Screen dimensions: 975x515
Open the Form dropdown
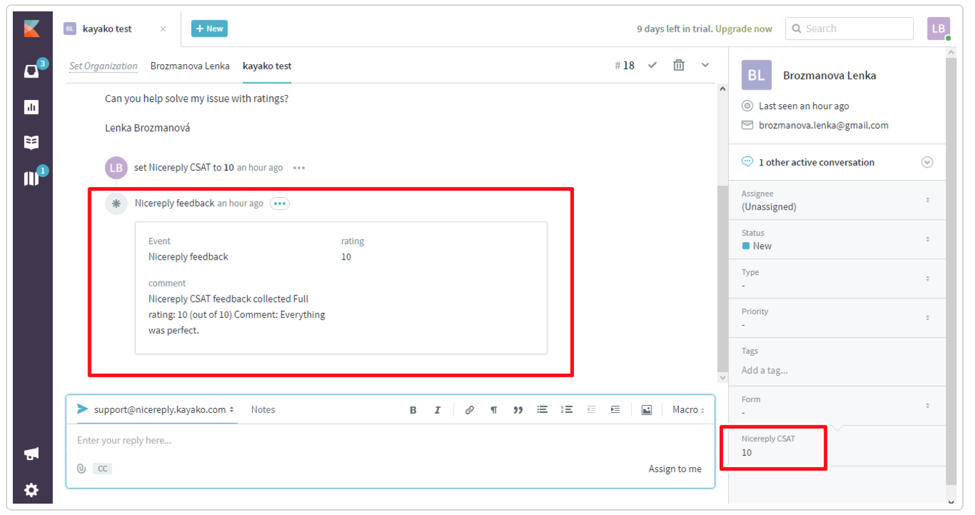[837, 406]
